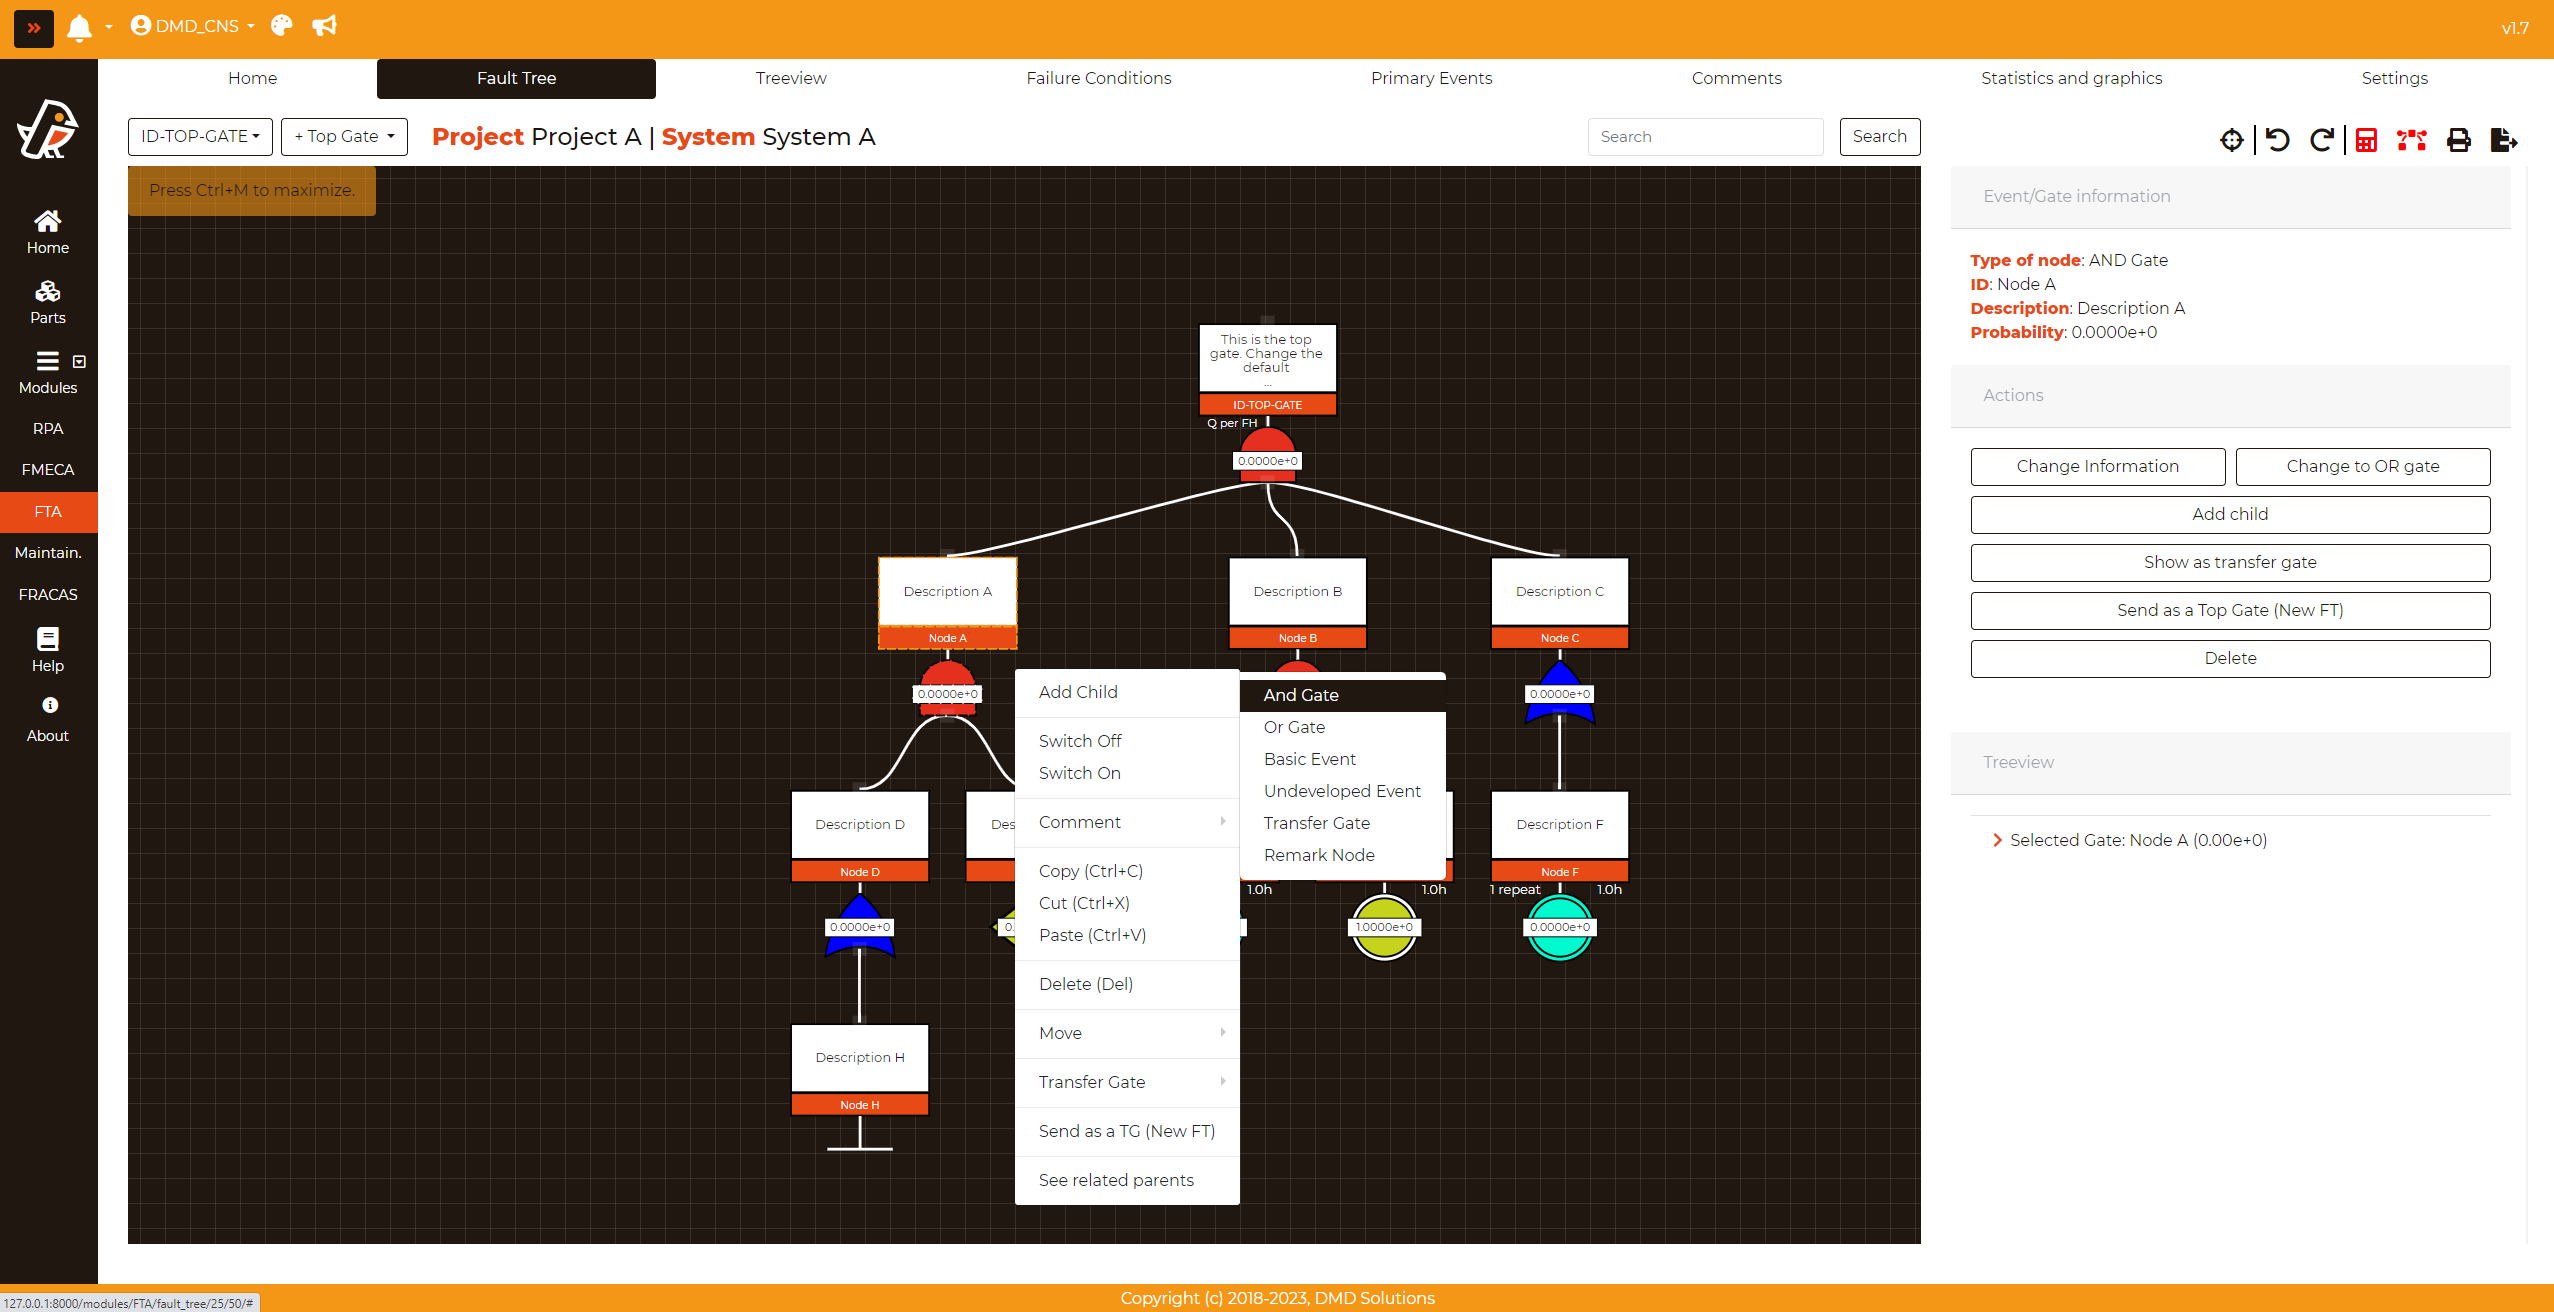Image resolution: width=2554 pixels, height=1312 pixels.
Task: Click the Change to OR gate button
Action: pyautogui.click(x=2362, y=466)
